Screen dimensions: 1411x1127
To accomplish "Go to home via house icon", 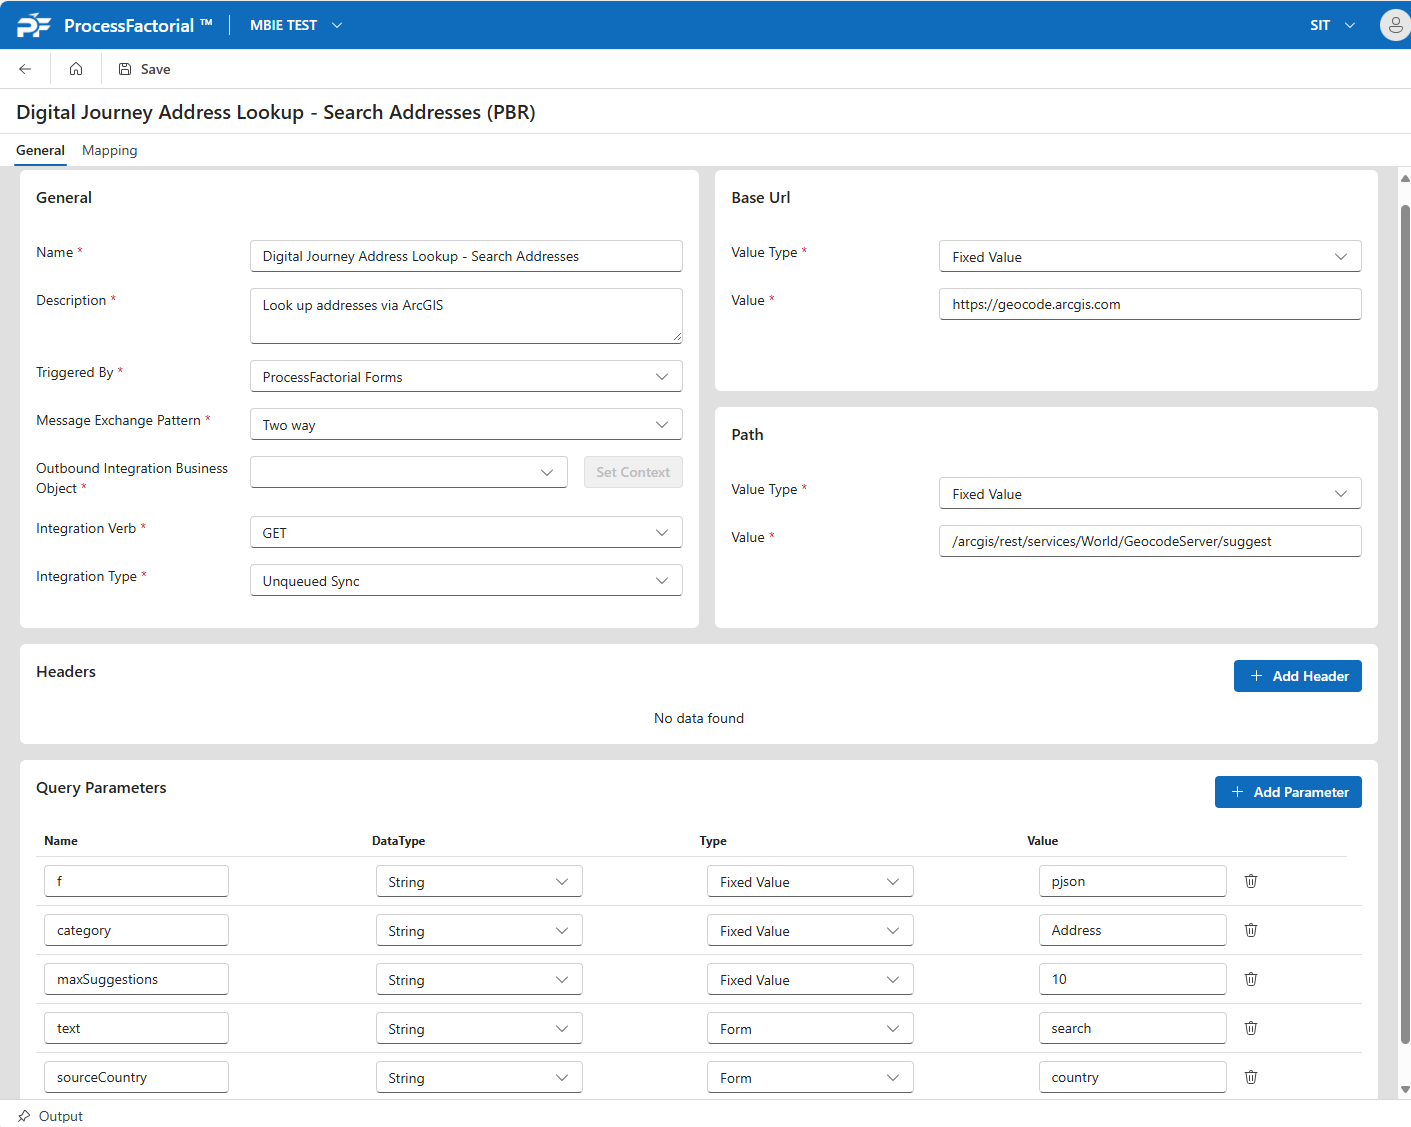I will (x=76, y=69).
